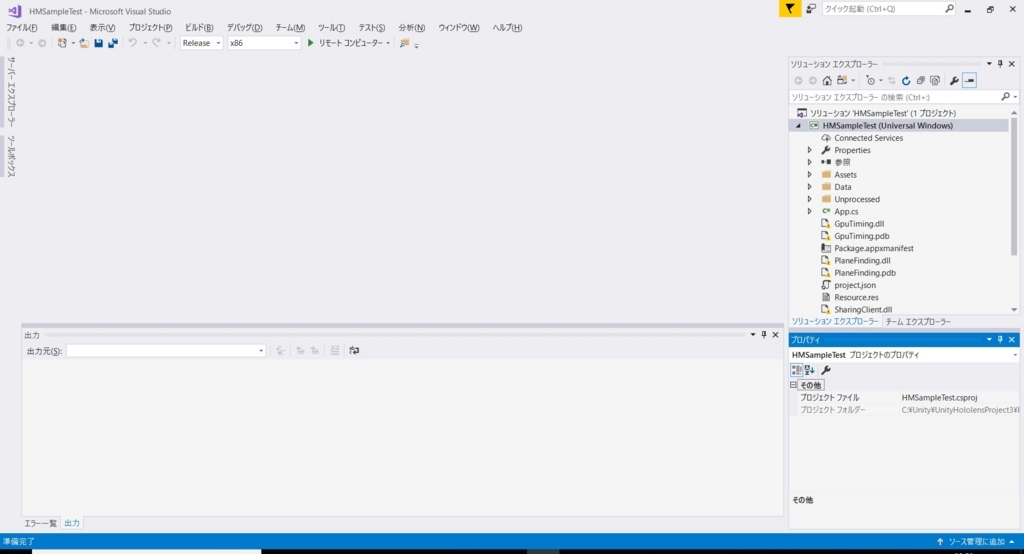The height and width of the screenshot is (554, 1024).
Task: Open the サーバー エクスプローラー side tab
Action: pos(11,91)
